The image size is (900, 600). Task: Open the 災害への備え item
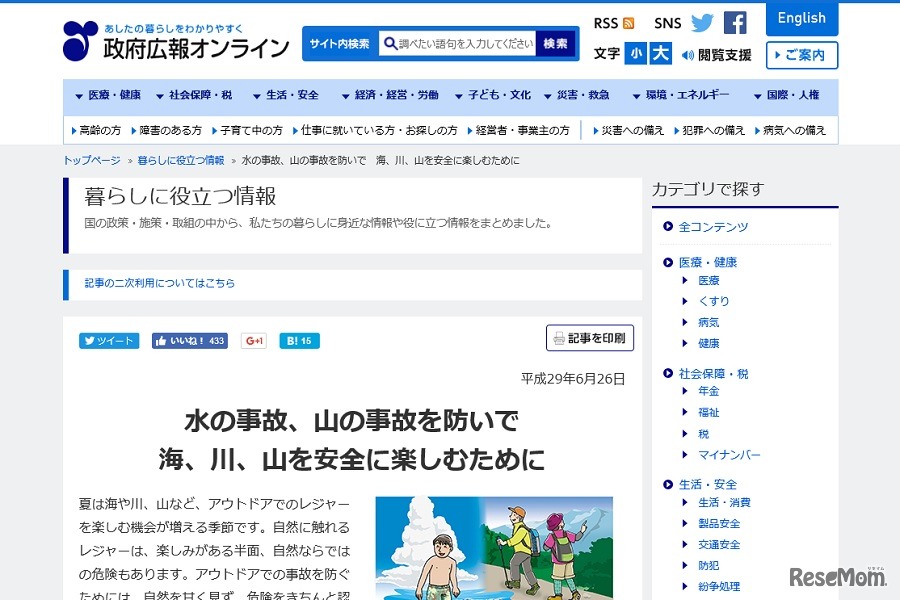pyautogui.click(x=629, y=131)
